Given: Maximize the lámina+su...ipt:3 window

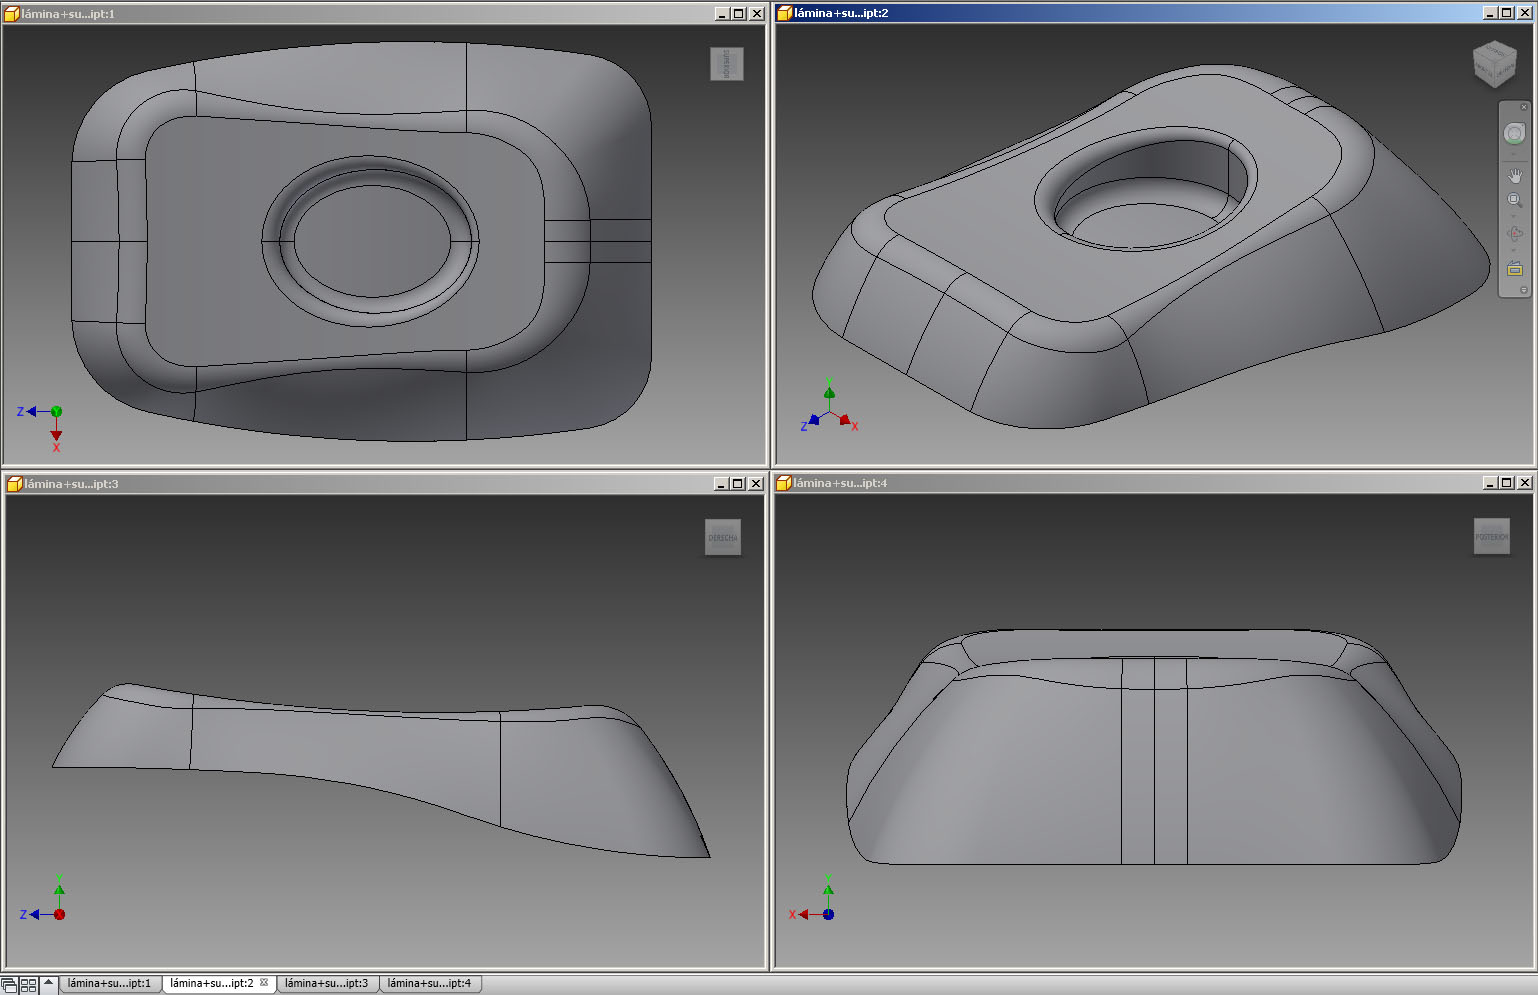Looking at the screenshot, I should tap(738, 484).
